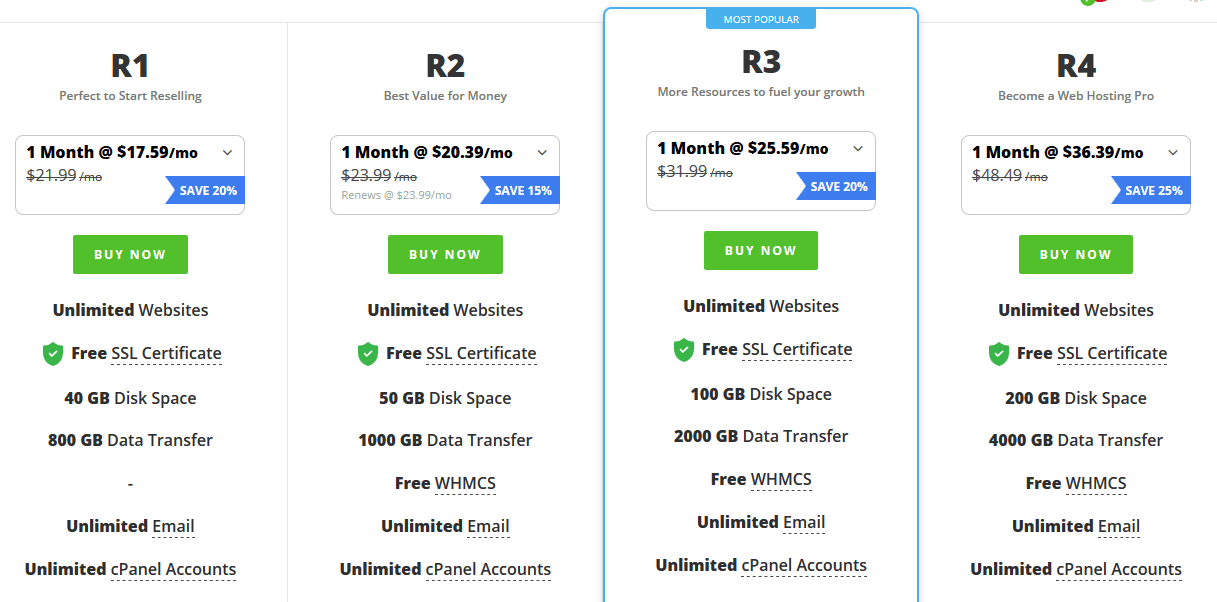
Task: Click the SAVE 15% ribbon in R2 plan
Action: click(520, 190)
